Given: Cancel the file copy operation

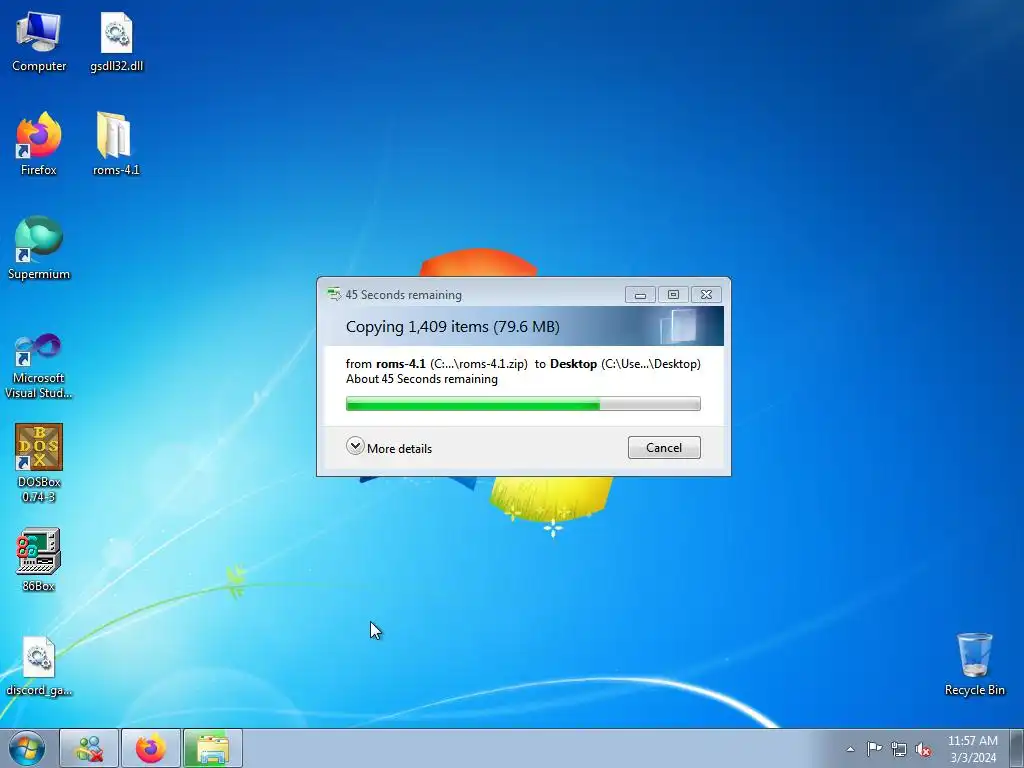Looking at the screenshot, I should coord(664,447).
